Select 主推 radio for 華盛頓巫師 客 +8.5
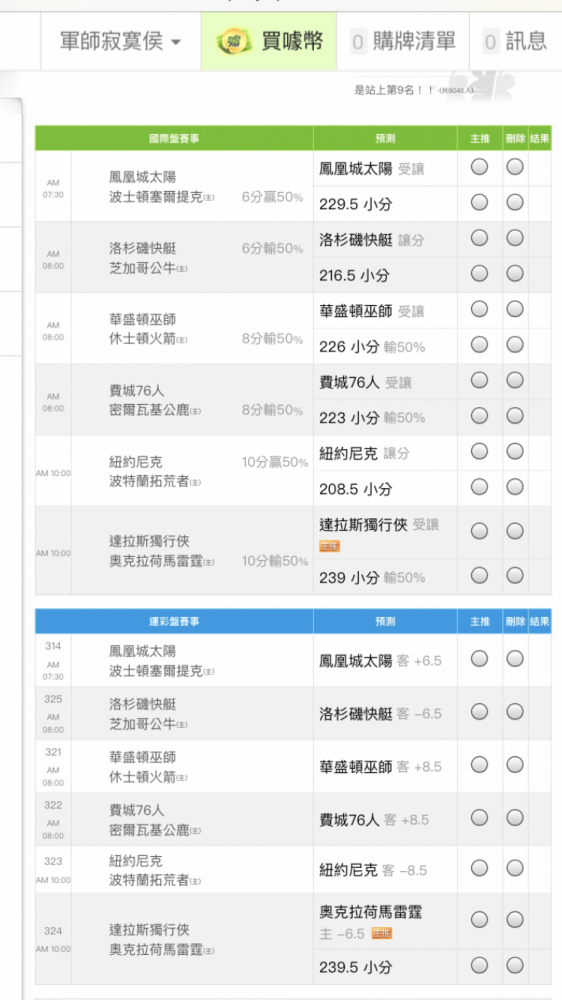Viewport: 562px width, 1000px height. click(x=479, y=765)
